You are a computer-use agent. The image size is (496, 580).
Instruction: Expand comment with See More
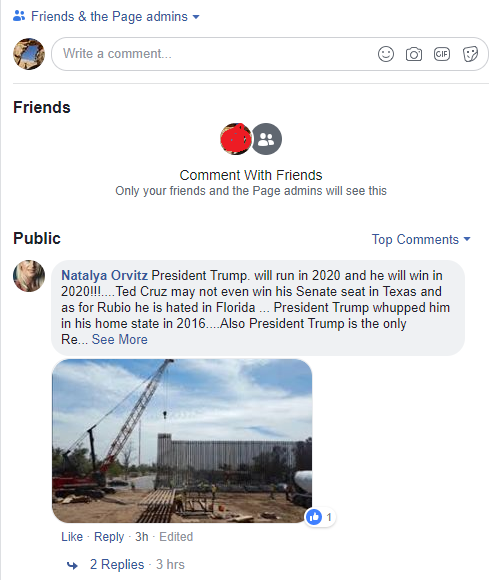click(x=119, y=340)
